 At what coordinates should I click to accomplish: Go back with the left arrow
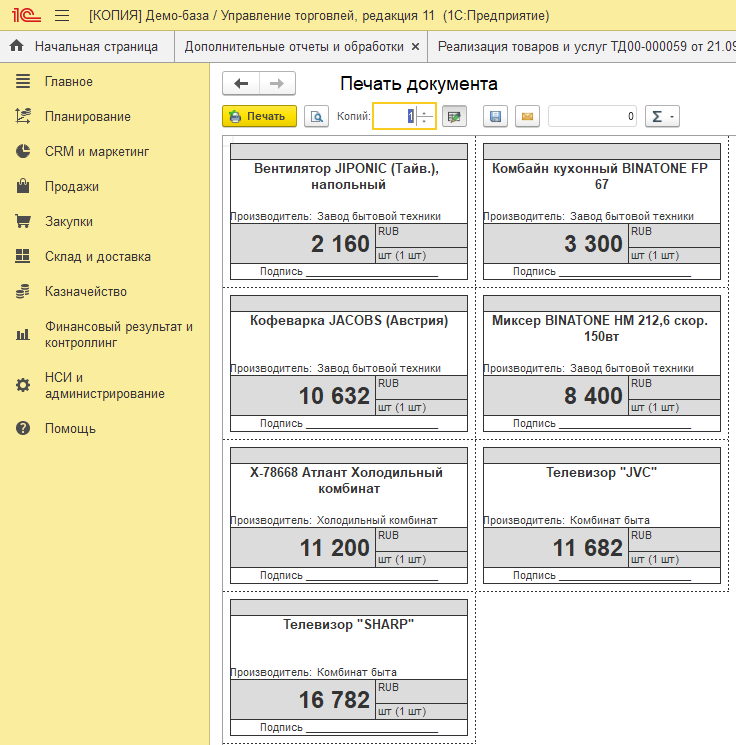coord(241,84)
